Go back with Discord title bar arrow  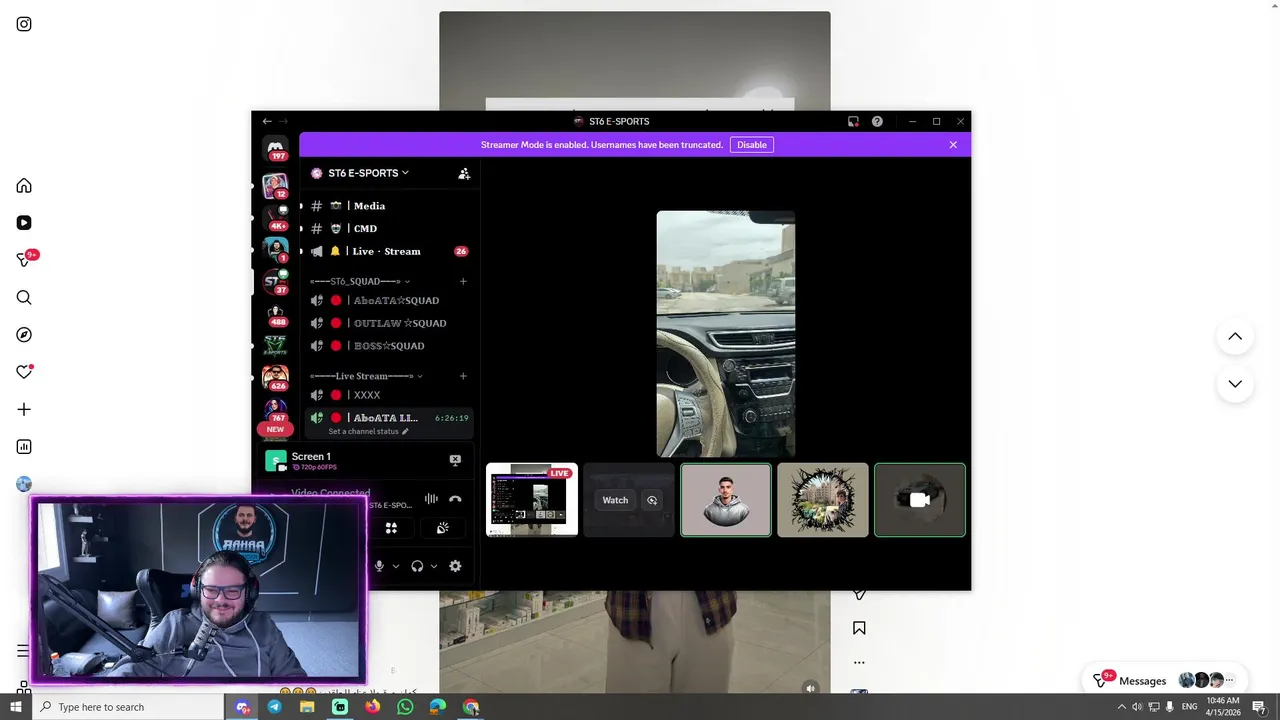267,121
